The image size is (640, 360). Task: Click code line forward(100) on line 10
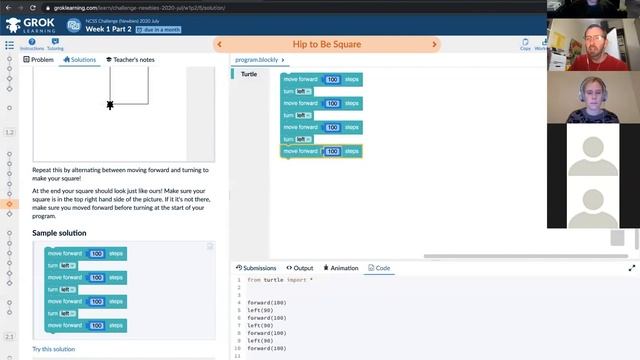pos(267,349)
